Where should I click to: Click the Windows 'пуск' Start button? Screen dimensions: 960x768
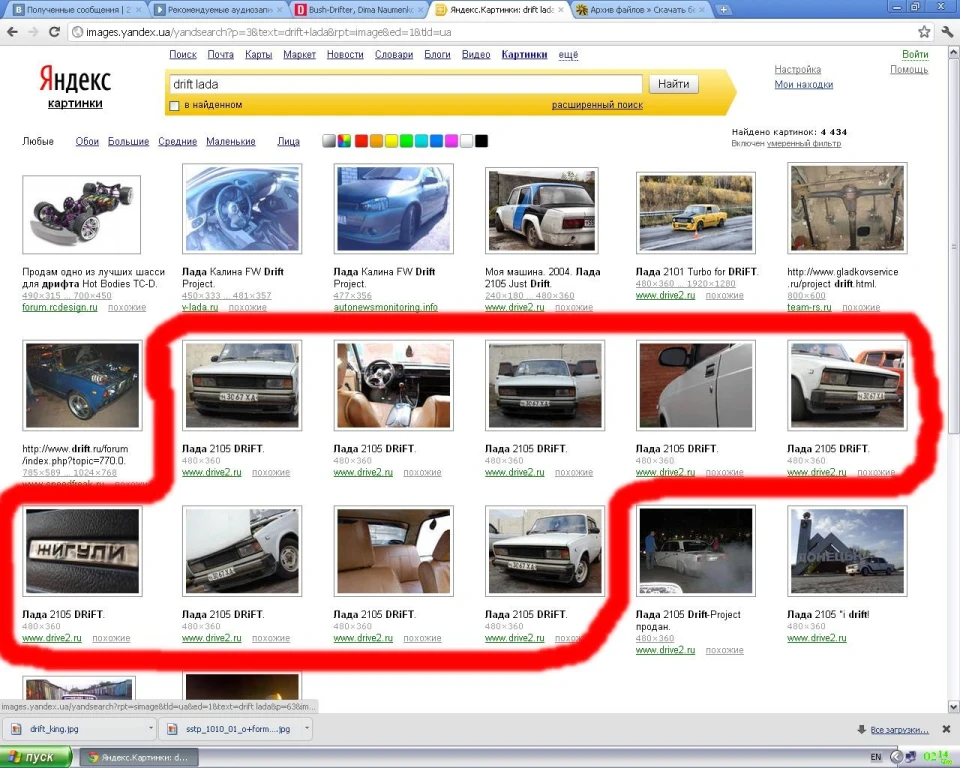[36, 757]
